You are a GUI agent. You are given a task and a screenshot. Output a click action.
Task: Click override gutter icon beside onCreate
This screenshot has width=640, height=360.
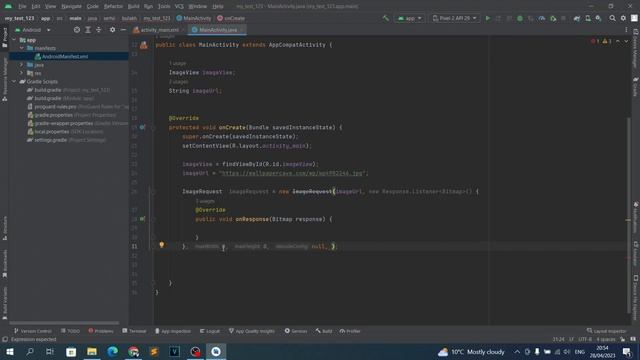(x=142, y=127)
